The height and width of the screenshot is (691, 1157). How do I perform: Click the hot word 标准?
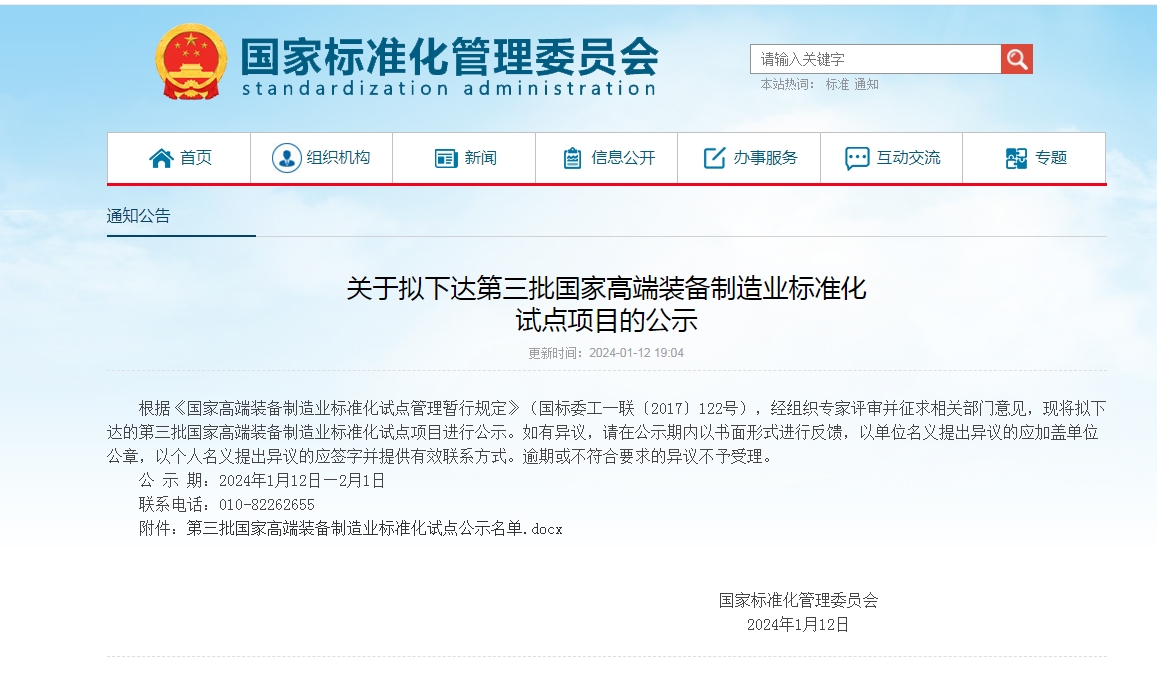[x=836, y=85]
